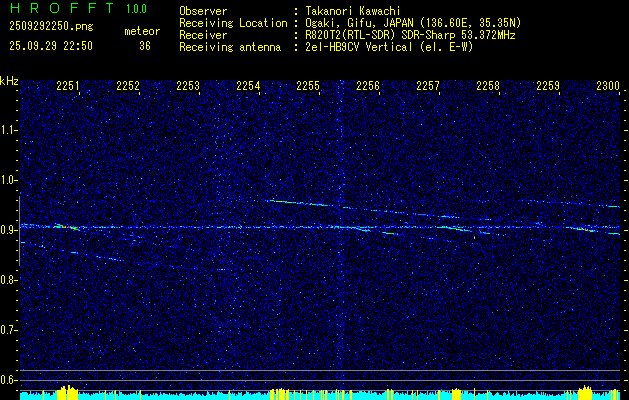Click the 2255 time marker
This screenshot has height=400, width=629.
tap(308, 86)
